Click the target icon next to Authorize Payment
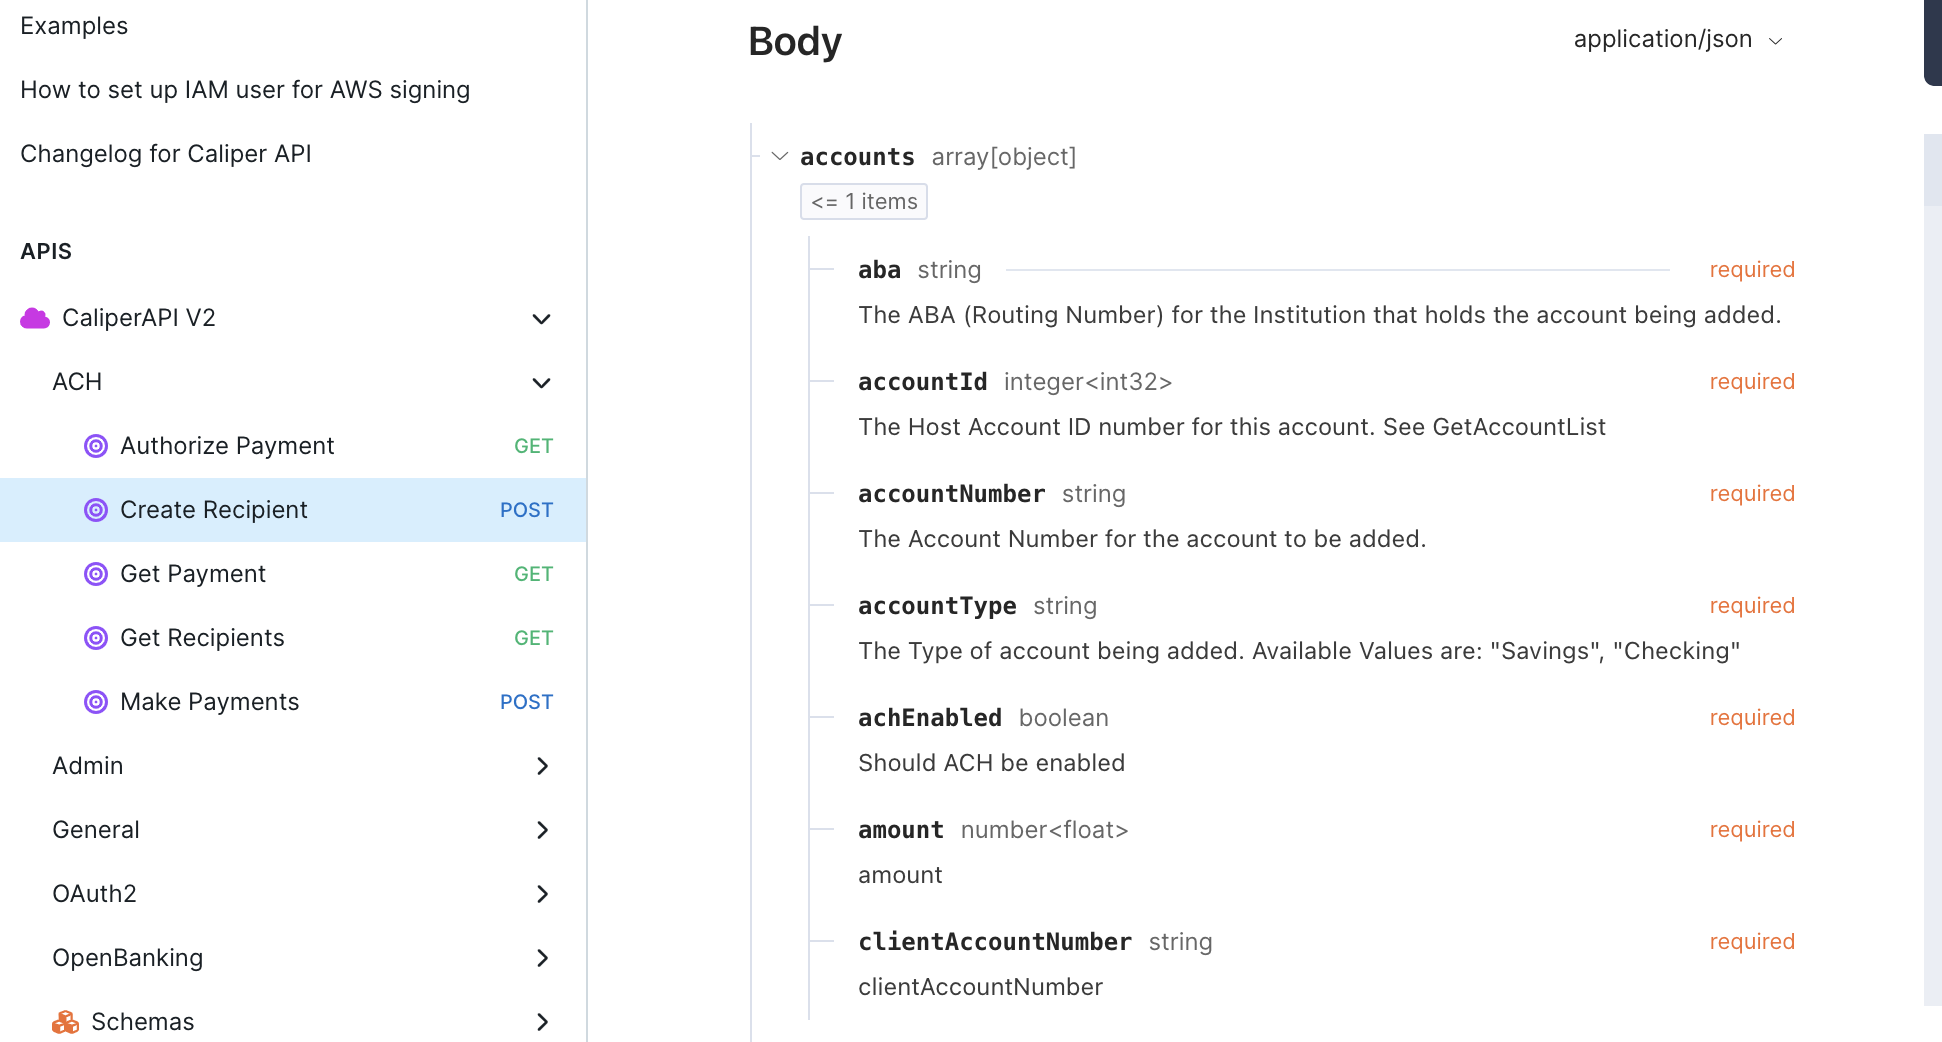This screenshot has height=1042, width=1942. point(96,446)
